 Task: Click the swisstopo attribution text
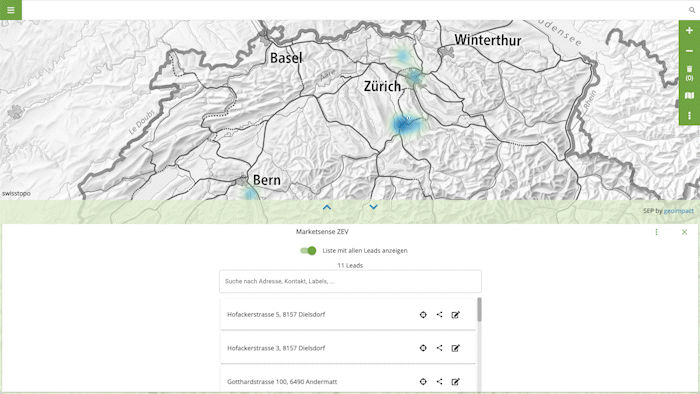tap(17, 194)
